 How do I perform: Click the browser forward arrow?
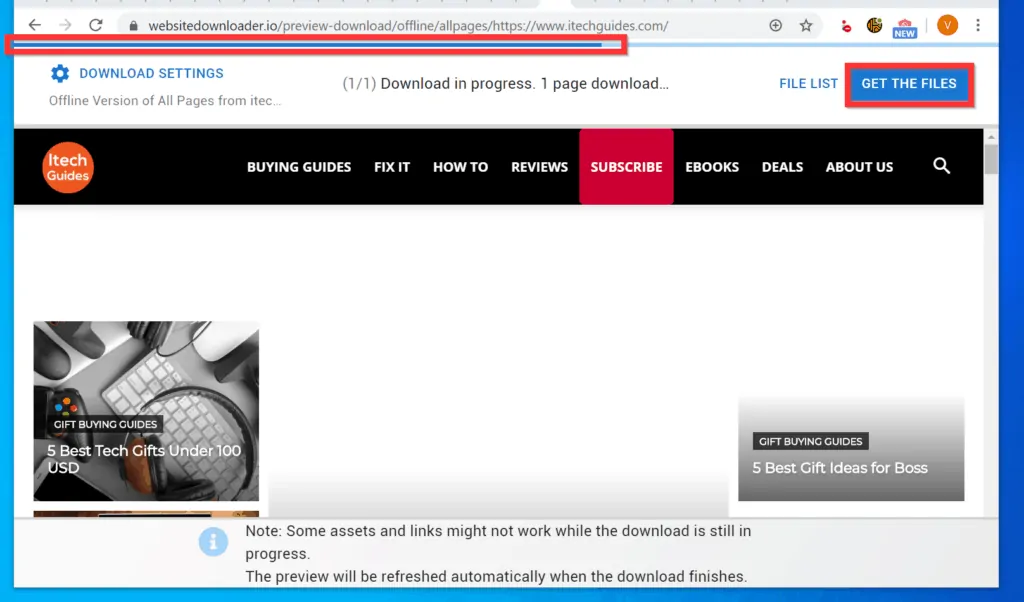[x=65, y=25]
